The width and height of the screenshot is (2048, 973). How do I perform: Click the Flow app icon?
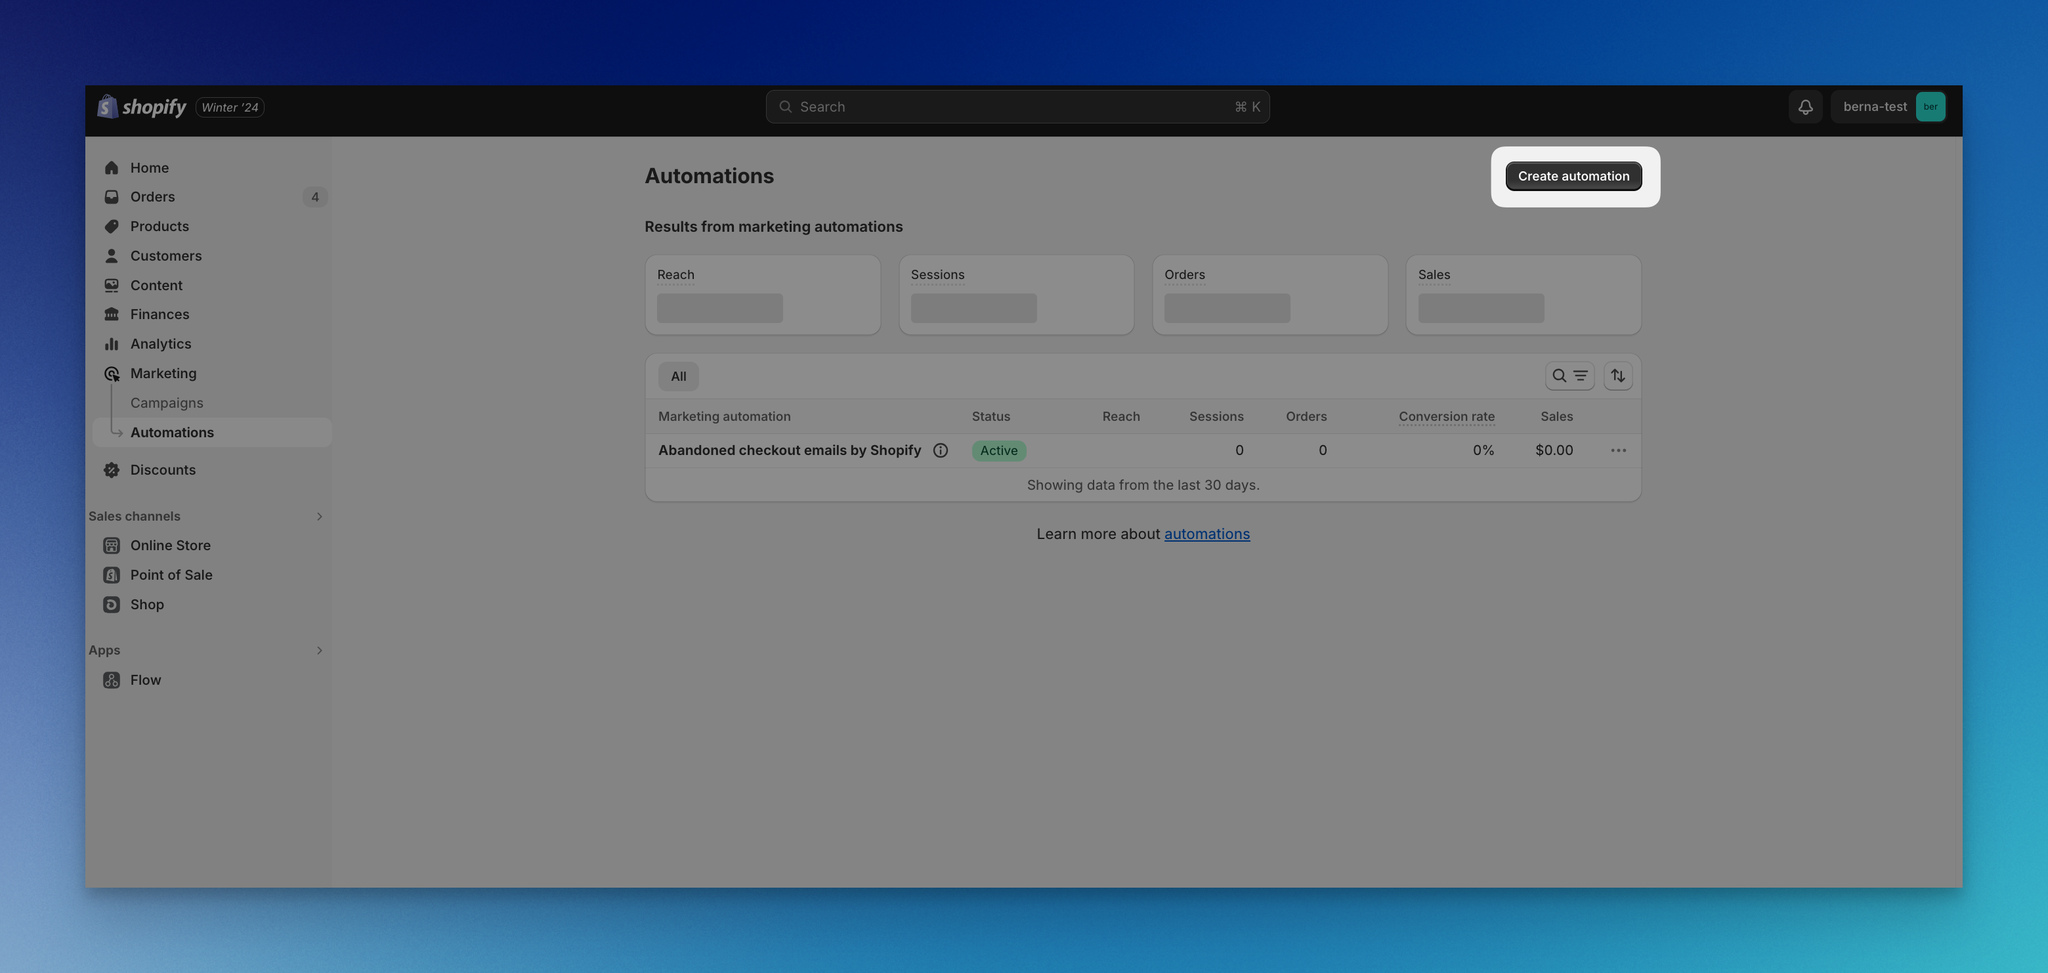point(111,680)
